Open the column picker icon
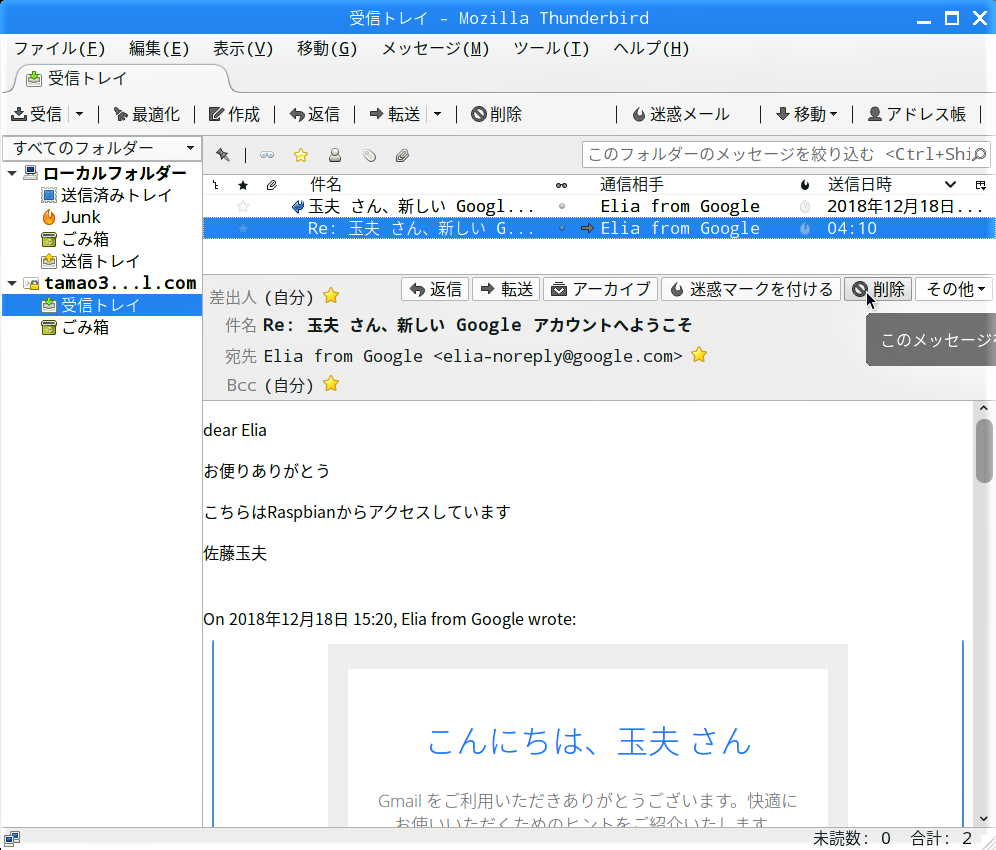Viewport: 996px width, 850px height. (x=981, y=185)
